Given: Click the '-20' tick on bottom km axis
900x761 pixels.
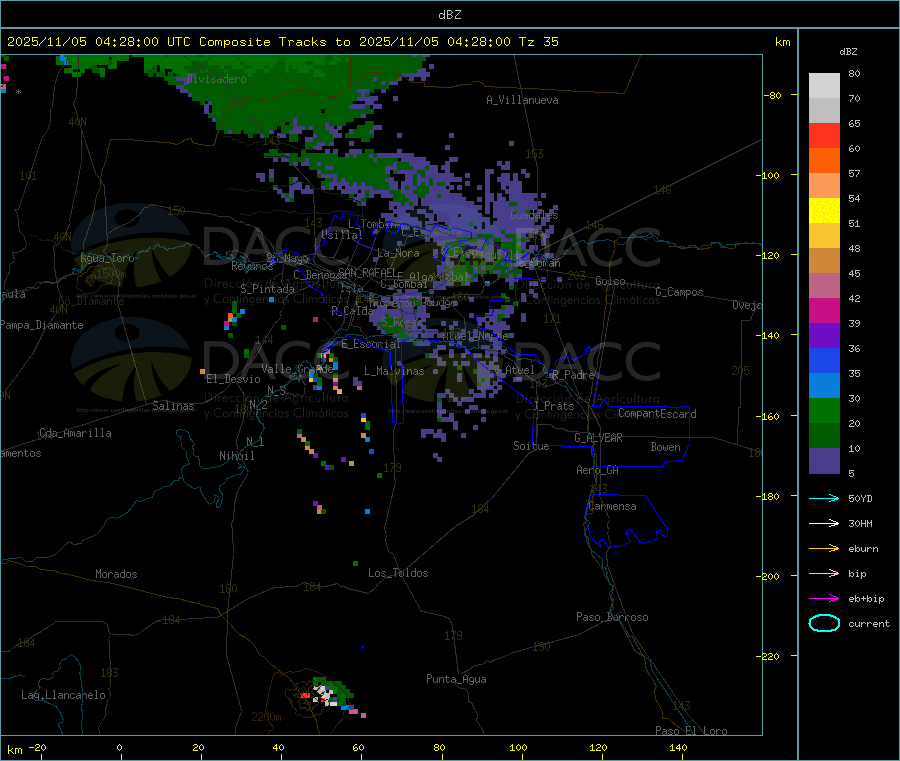Looking at the screenshot, I should click(x=38, y=747).
